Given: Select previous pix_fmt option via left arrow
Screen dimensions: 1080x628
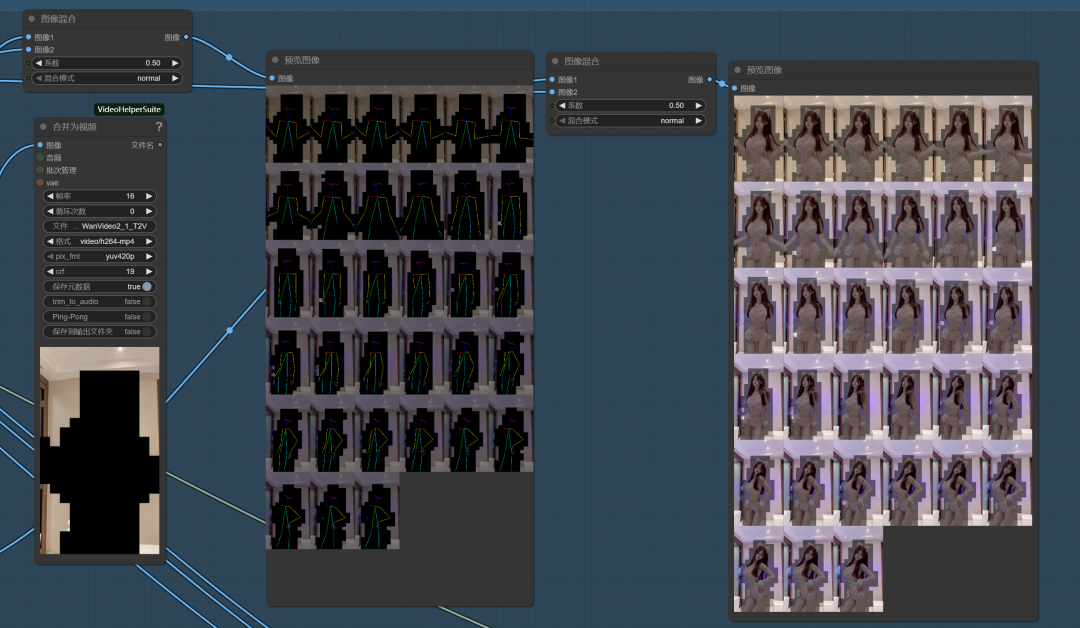Looking at the screenshot, I should pos(50,256).
